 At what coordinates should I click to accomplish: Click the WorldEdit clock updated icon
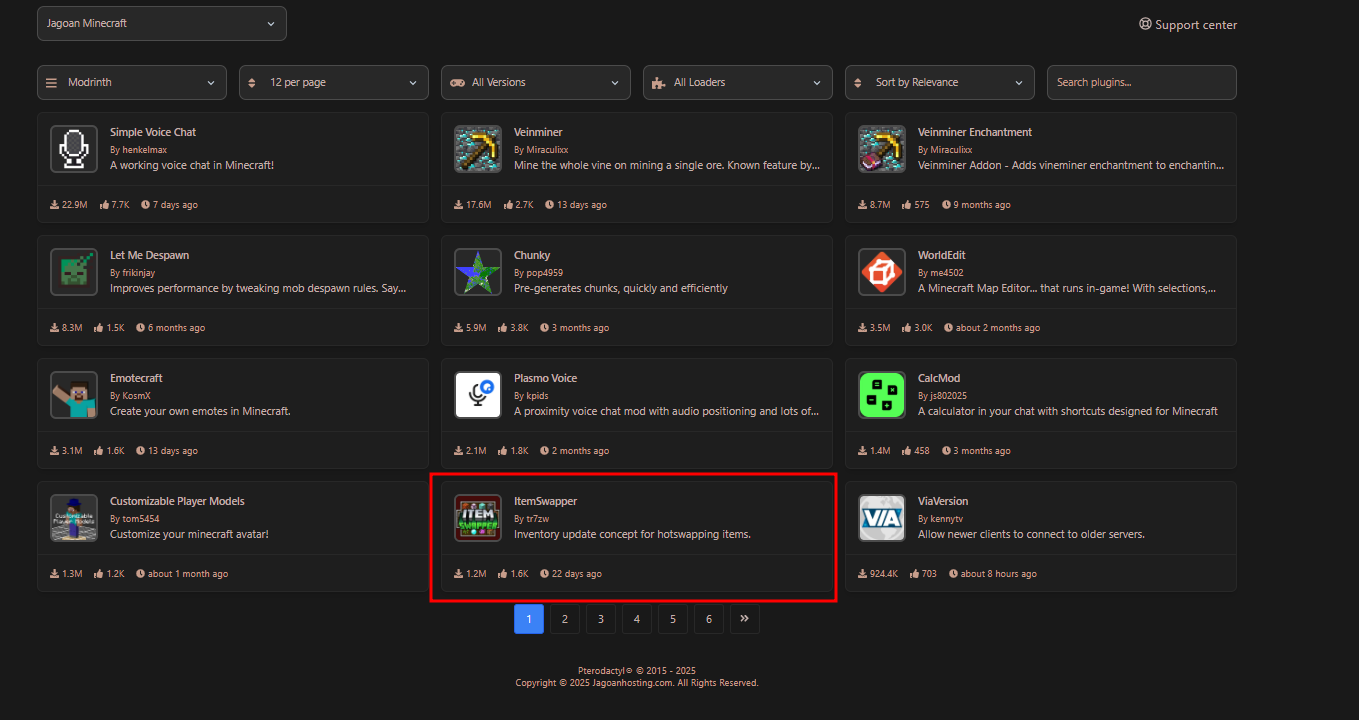coord(948,328)
